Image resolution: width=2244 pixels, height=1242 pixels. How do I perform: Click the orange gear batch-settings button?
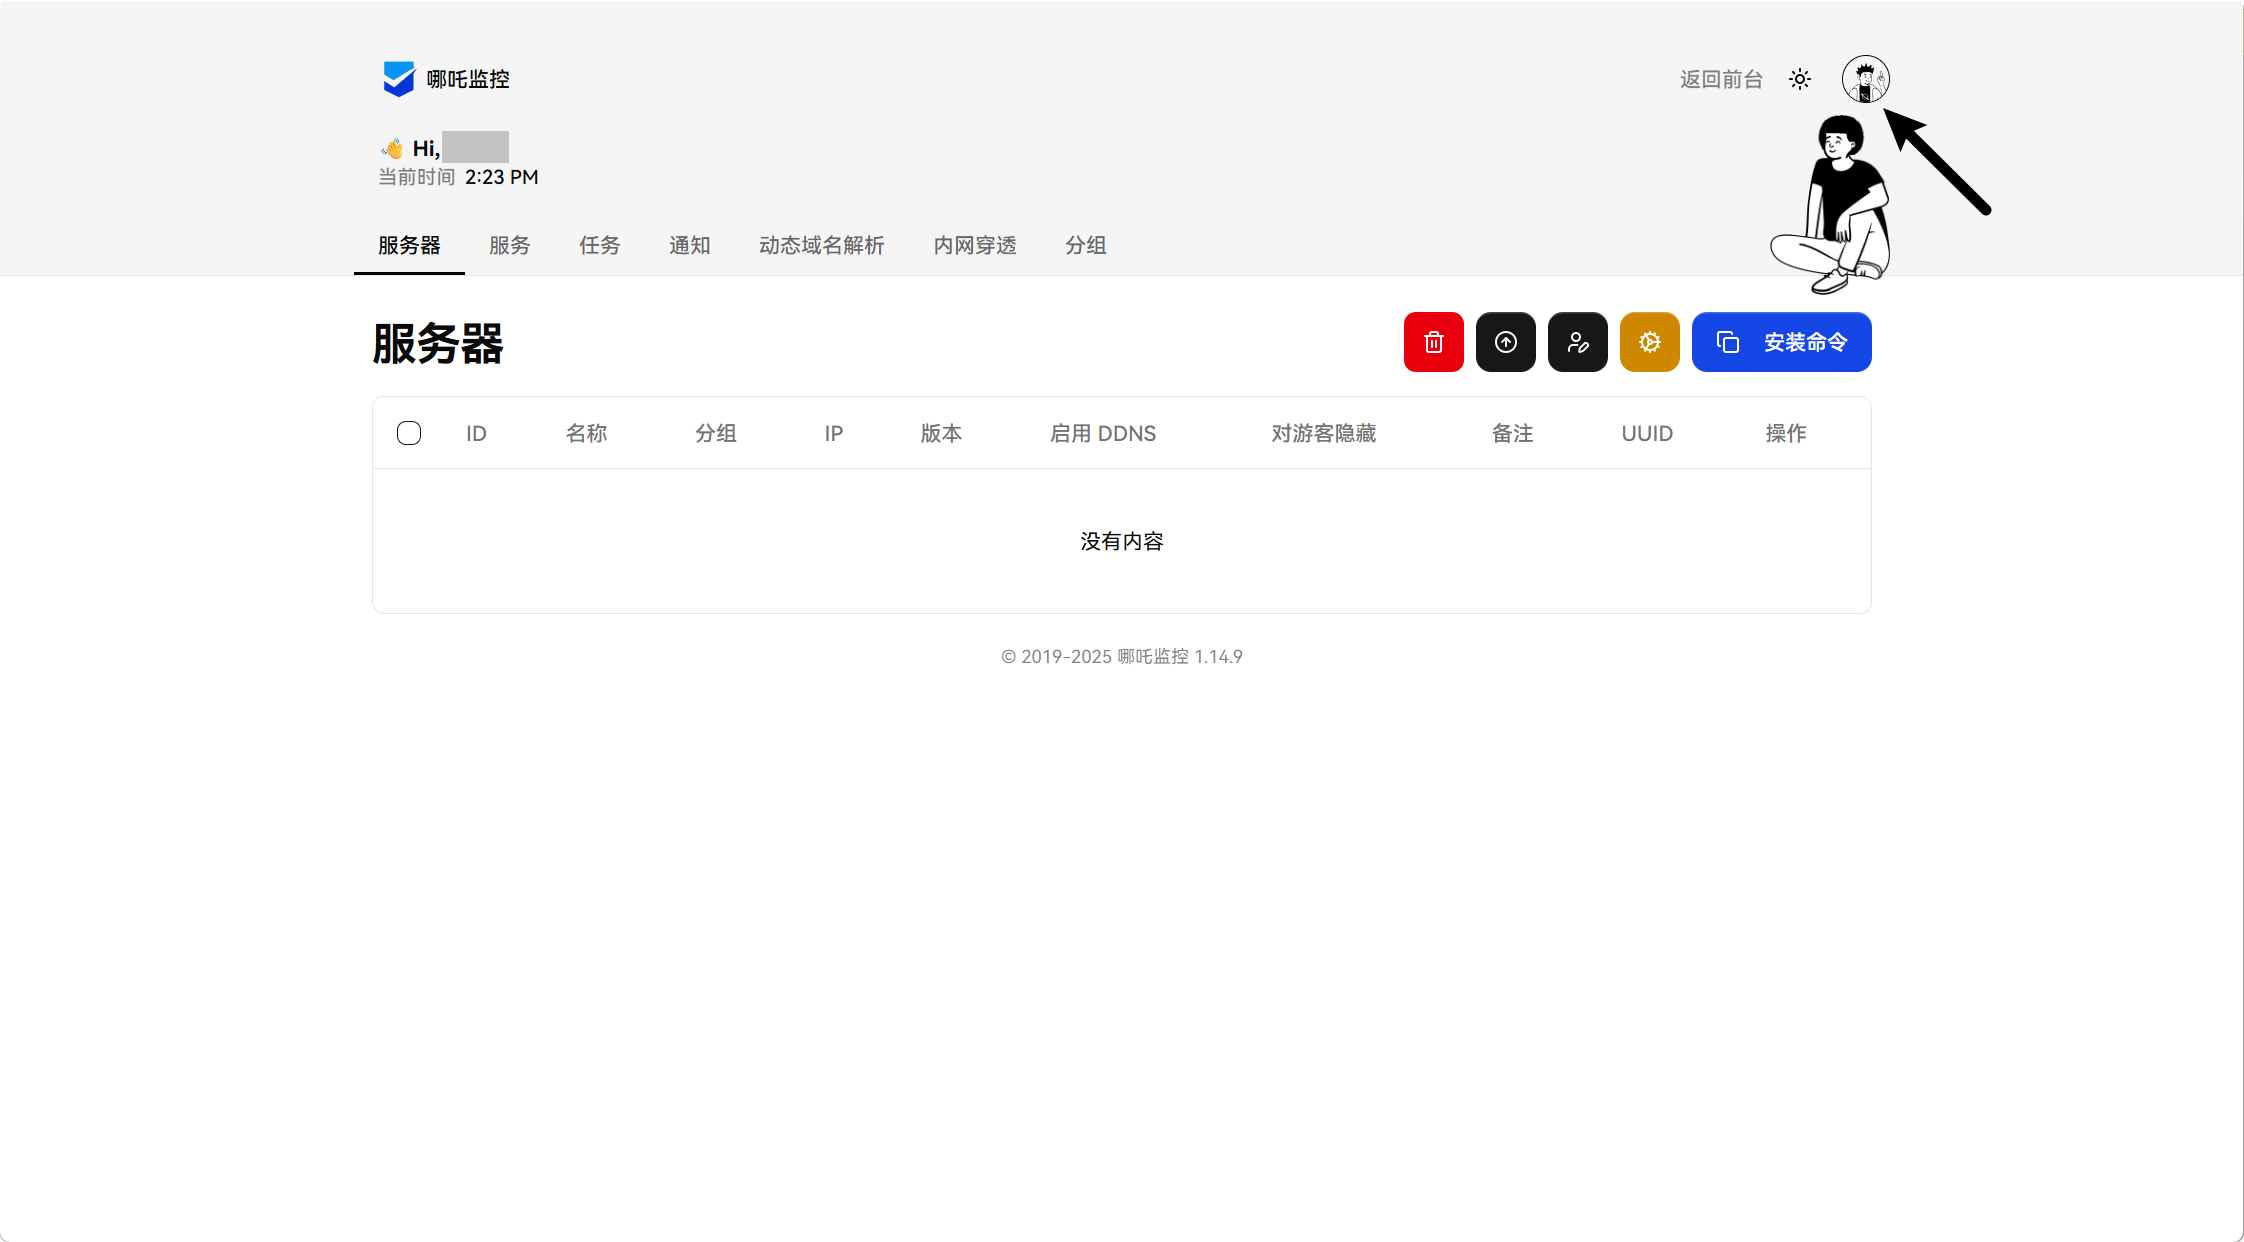point(1649,342)
